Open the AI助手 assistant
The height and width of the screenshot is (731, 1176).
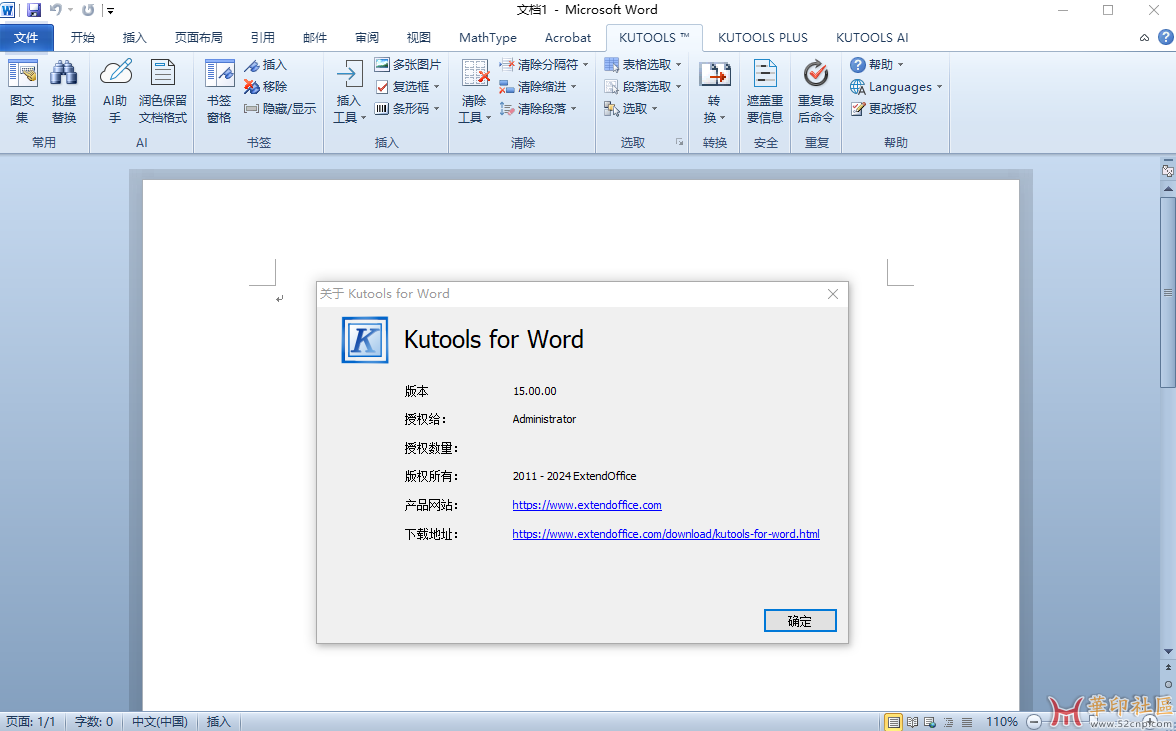[x=115, y=91]
